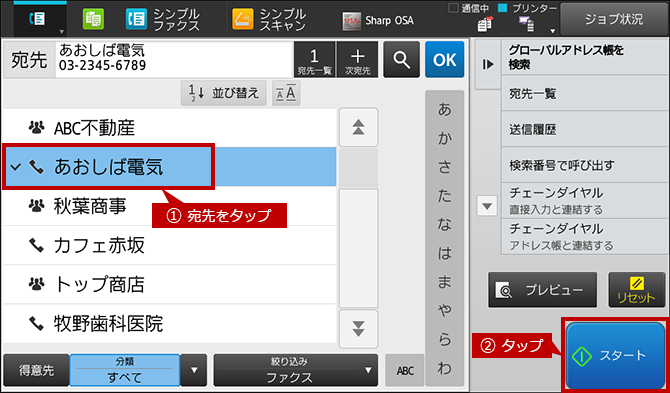Tap the blue スタート button

pos(615,355)
